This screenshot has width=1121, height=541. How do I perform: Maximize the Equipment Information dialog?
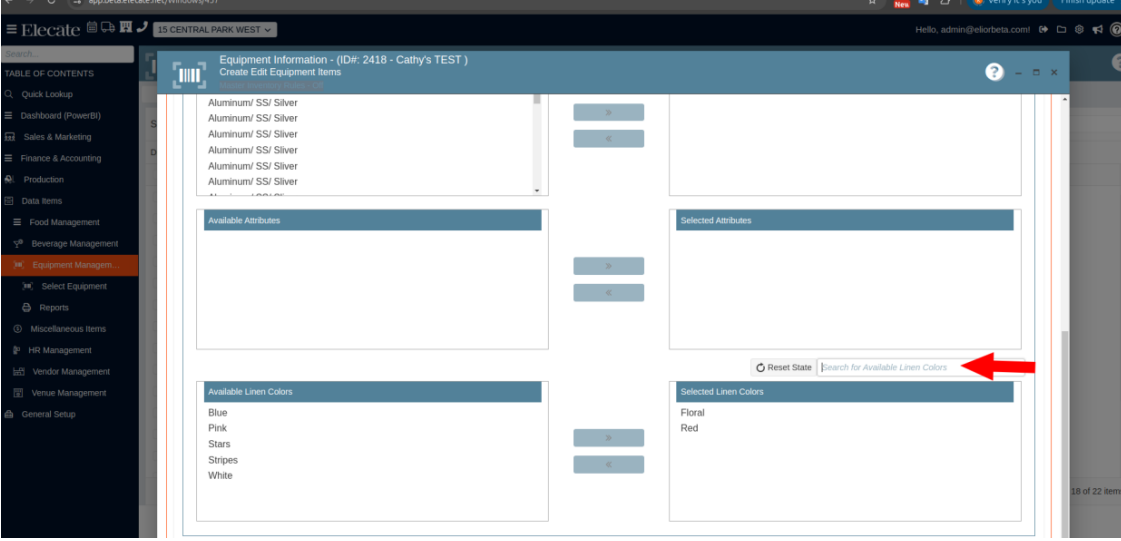1036,72
